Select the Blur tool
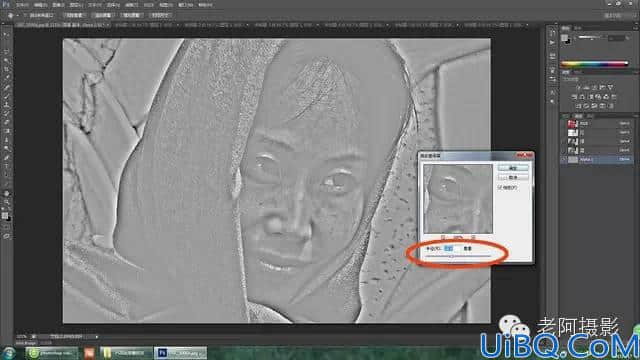 [x=7, y=140]
